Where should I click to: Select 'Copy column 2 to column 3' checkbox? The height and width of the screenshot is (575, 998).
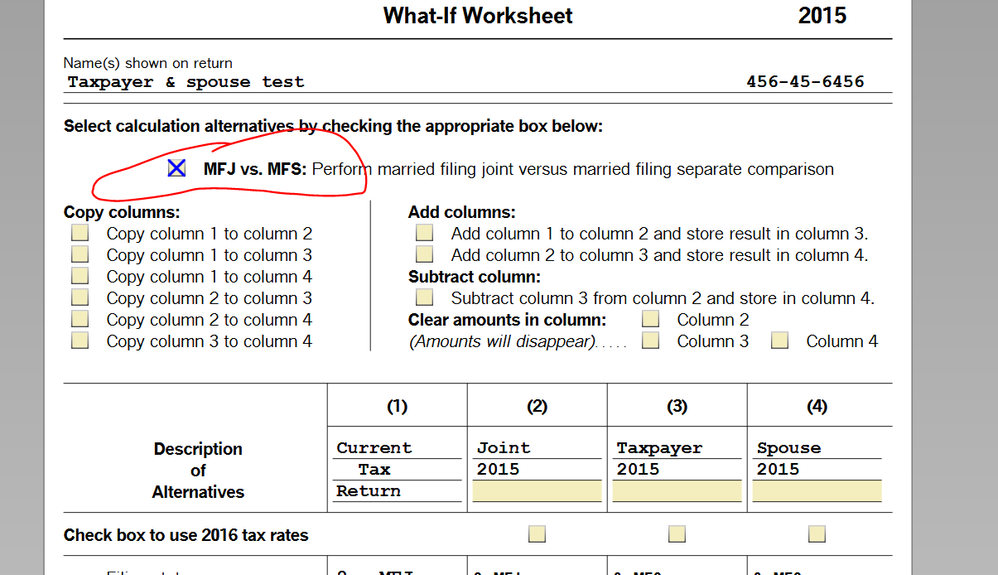pyautogui.click(x=80, y=298)
